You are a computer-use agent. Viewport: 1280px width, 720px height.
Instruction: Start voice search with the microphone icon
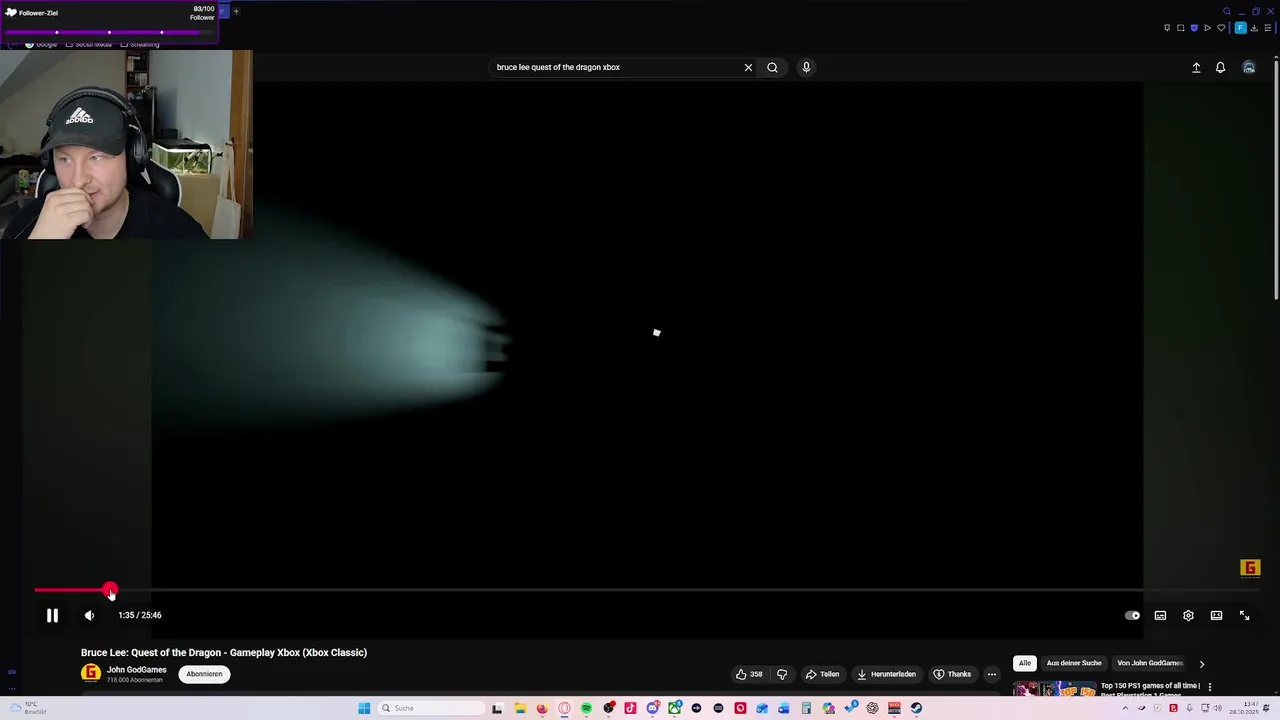[x=806, y=67]
